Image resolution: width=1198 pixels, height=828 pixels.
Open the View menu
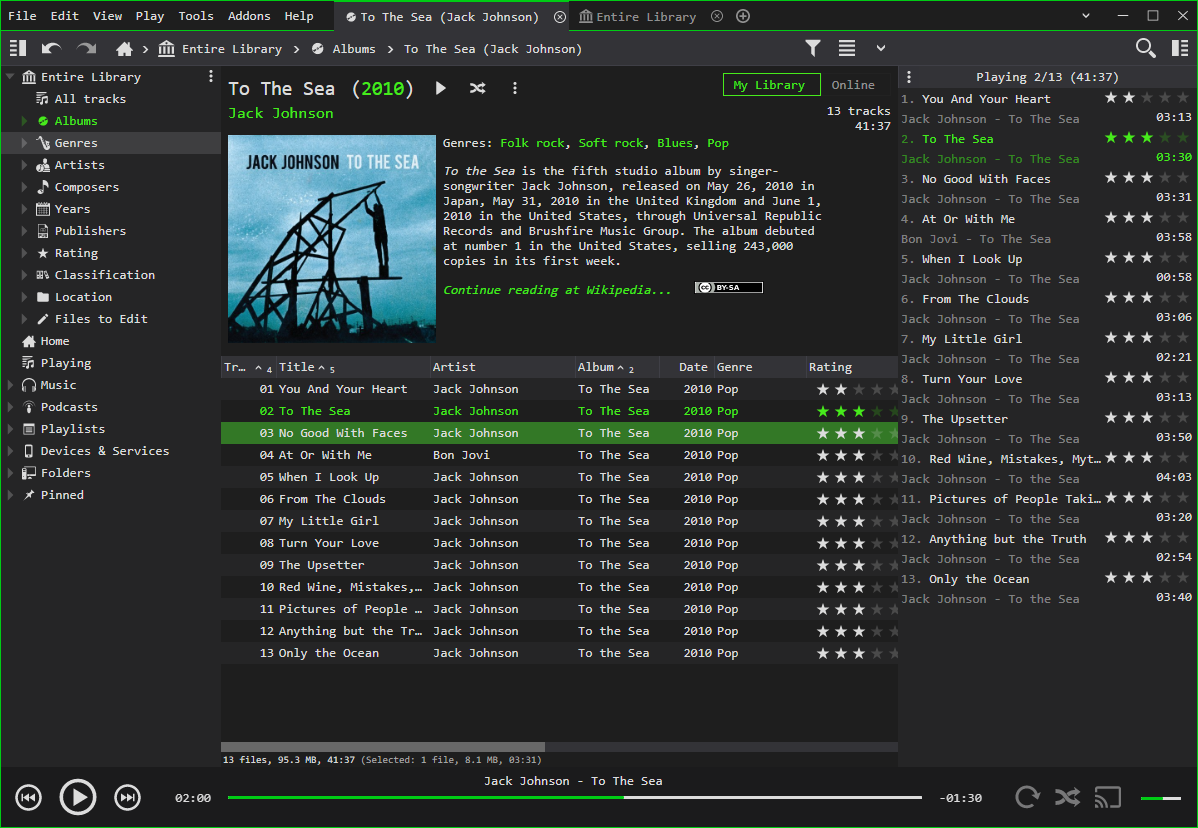click(107, 15)
